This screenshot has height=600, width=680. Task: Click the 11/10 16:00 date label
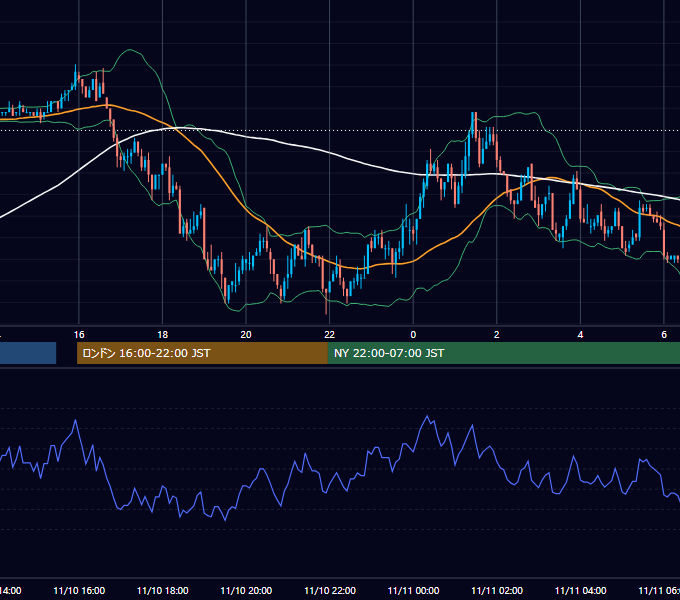tap(79, 591)
